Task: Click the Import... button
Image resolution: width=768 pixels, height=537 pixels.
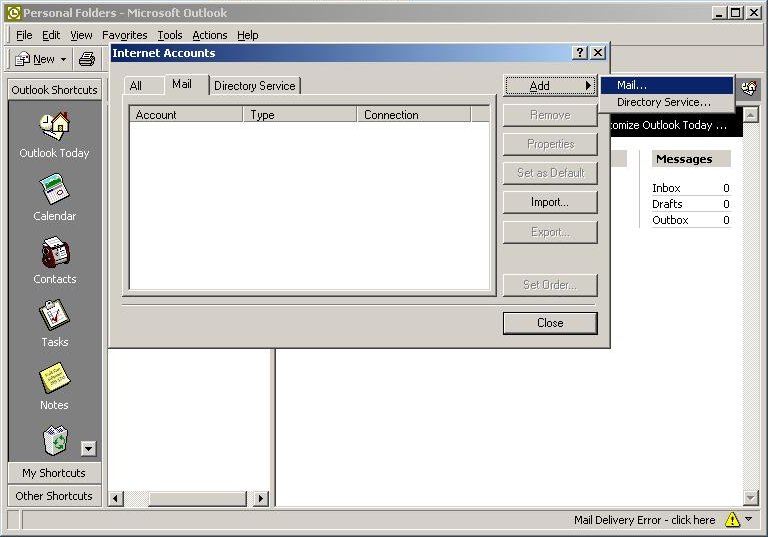Action: [550, 202]
